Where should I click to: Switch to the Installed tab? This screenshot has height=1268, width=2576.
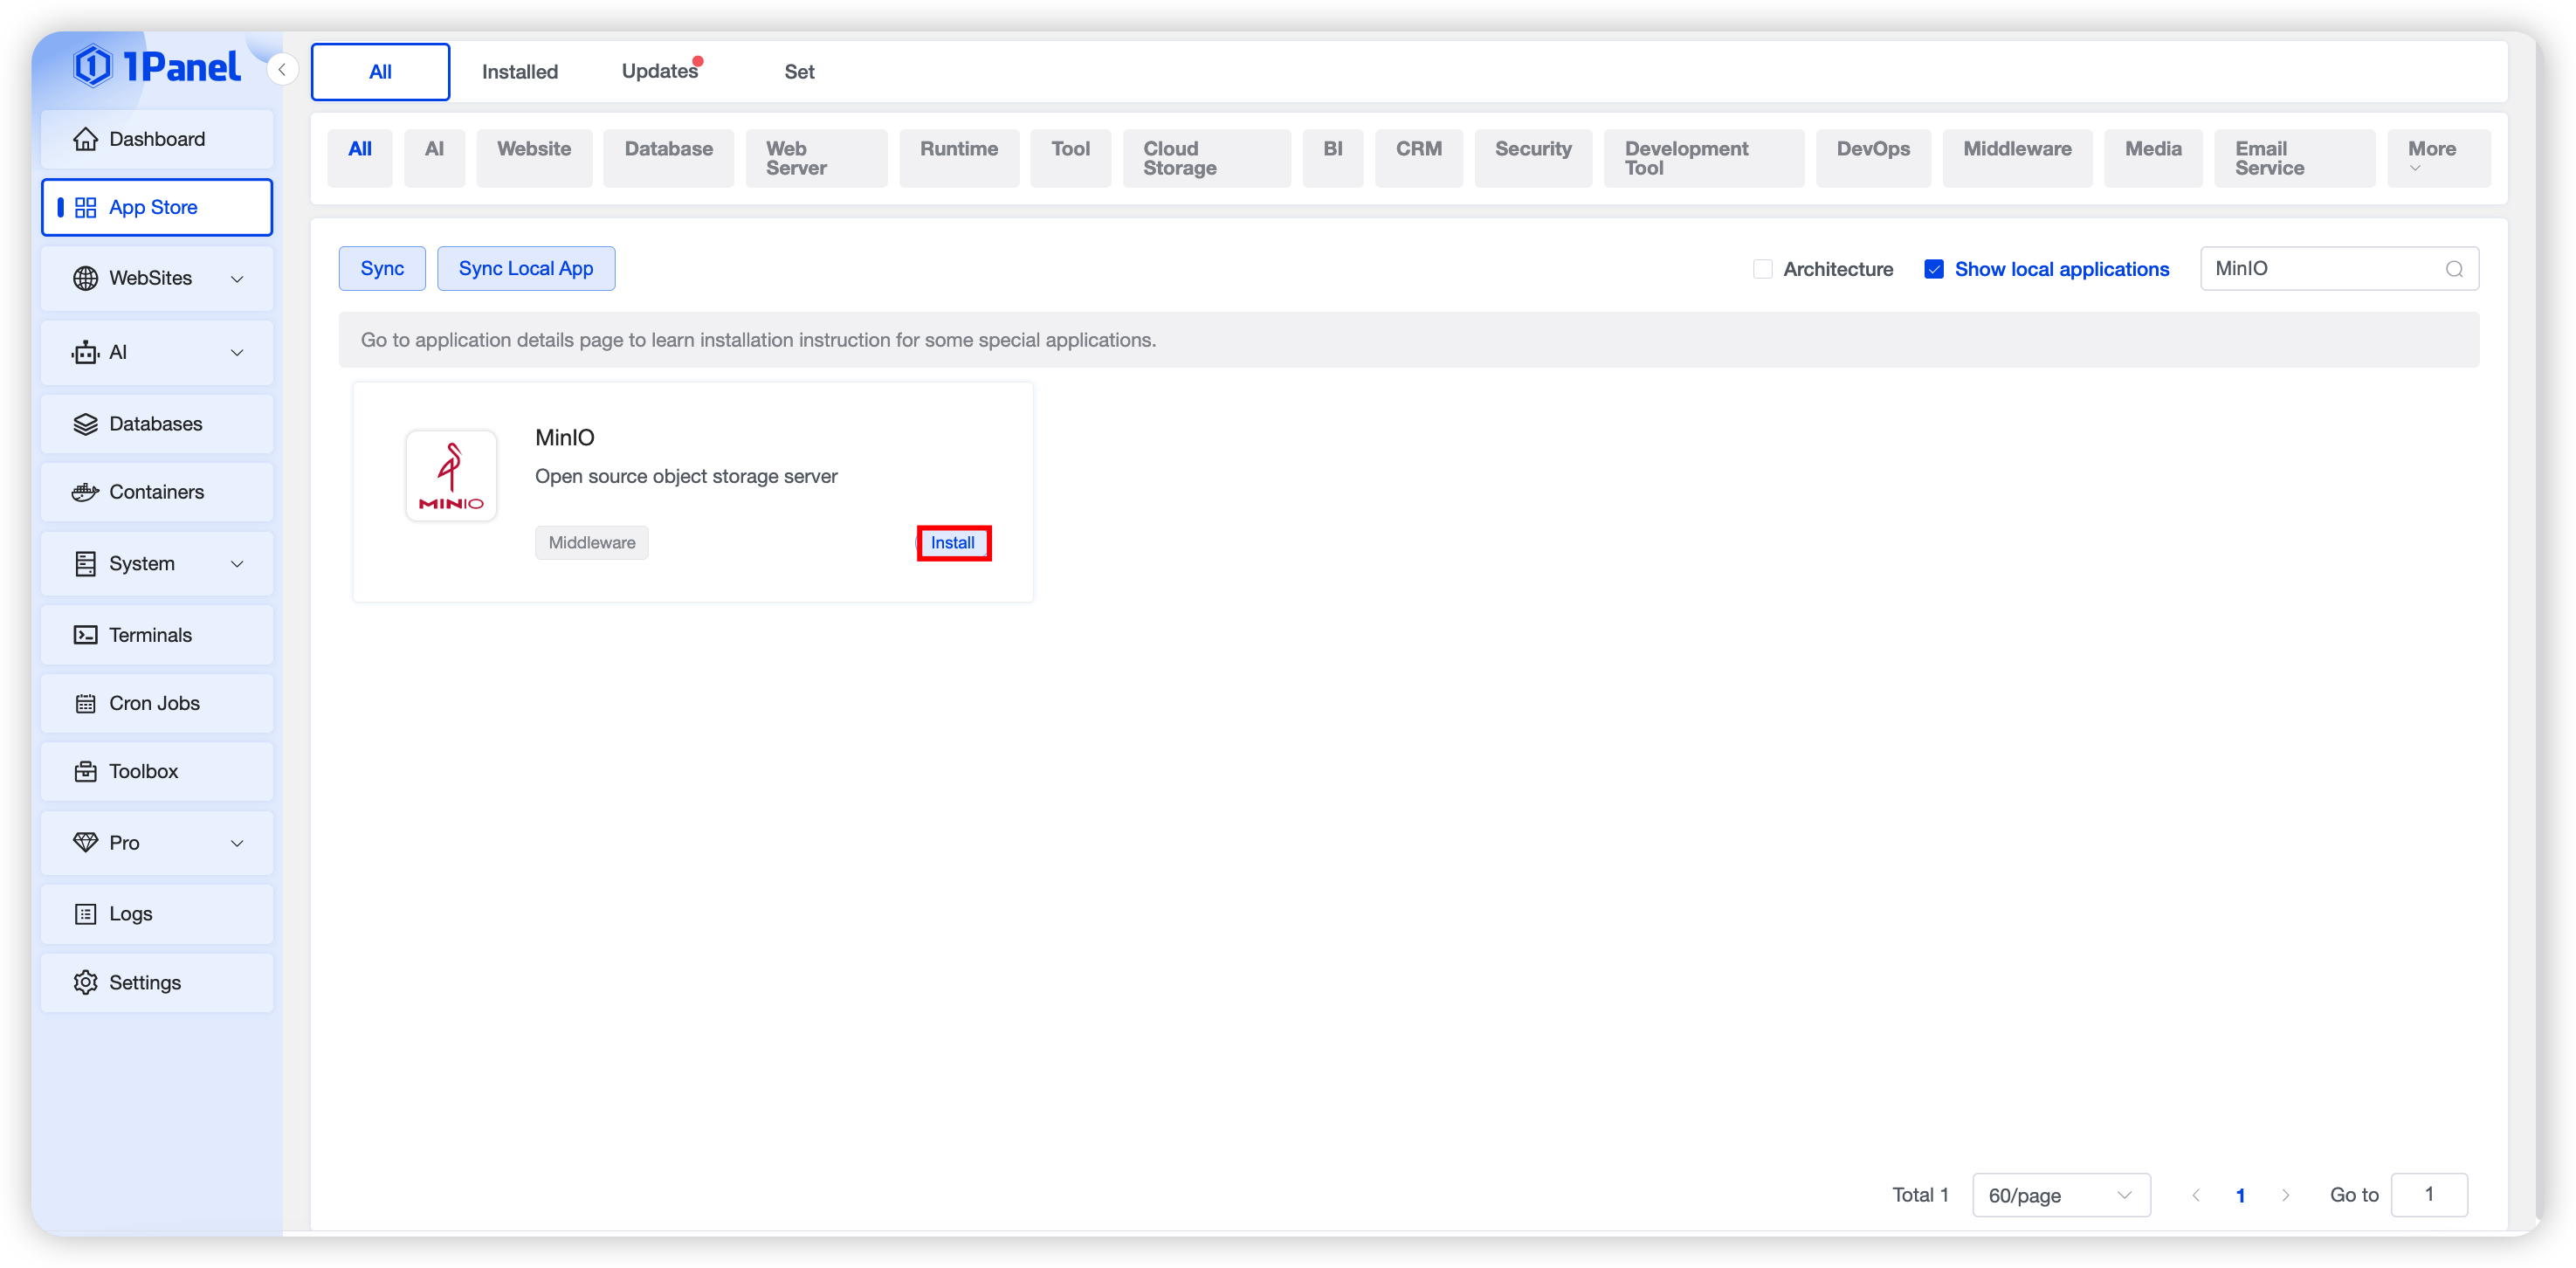[x=519, y=72]
